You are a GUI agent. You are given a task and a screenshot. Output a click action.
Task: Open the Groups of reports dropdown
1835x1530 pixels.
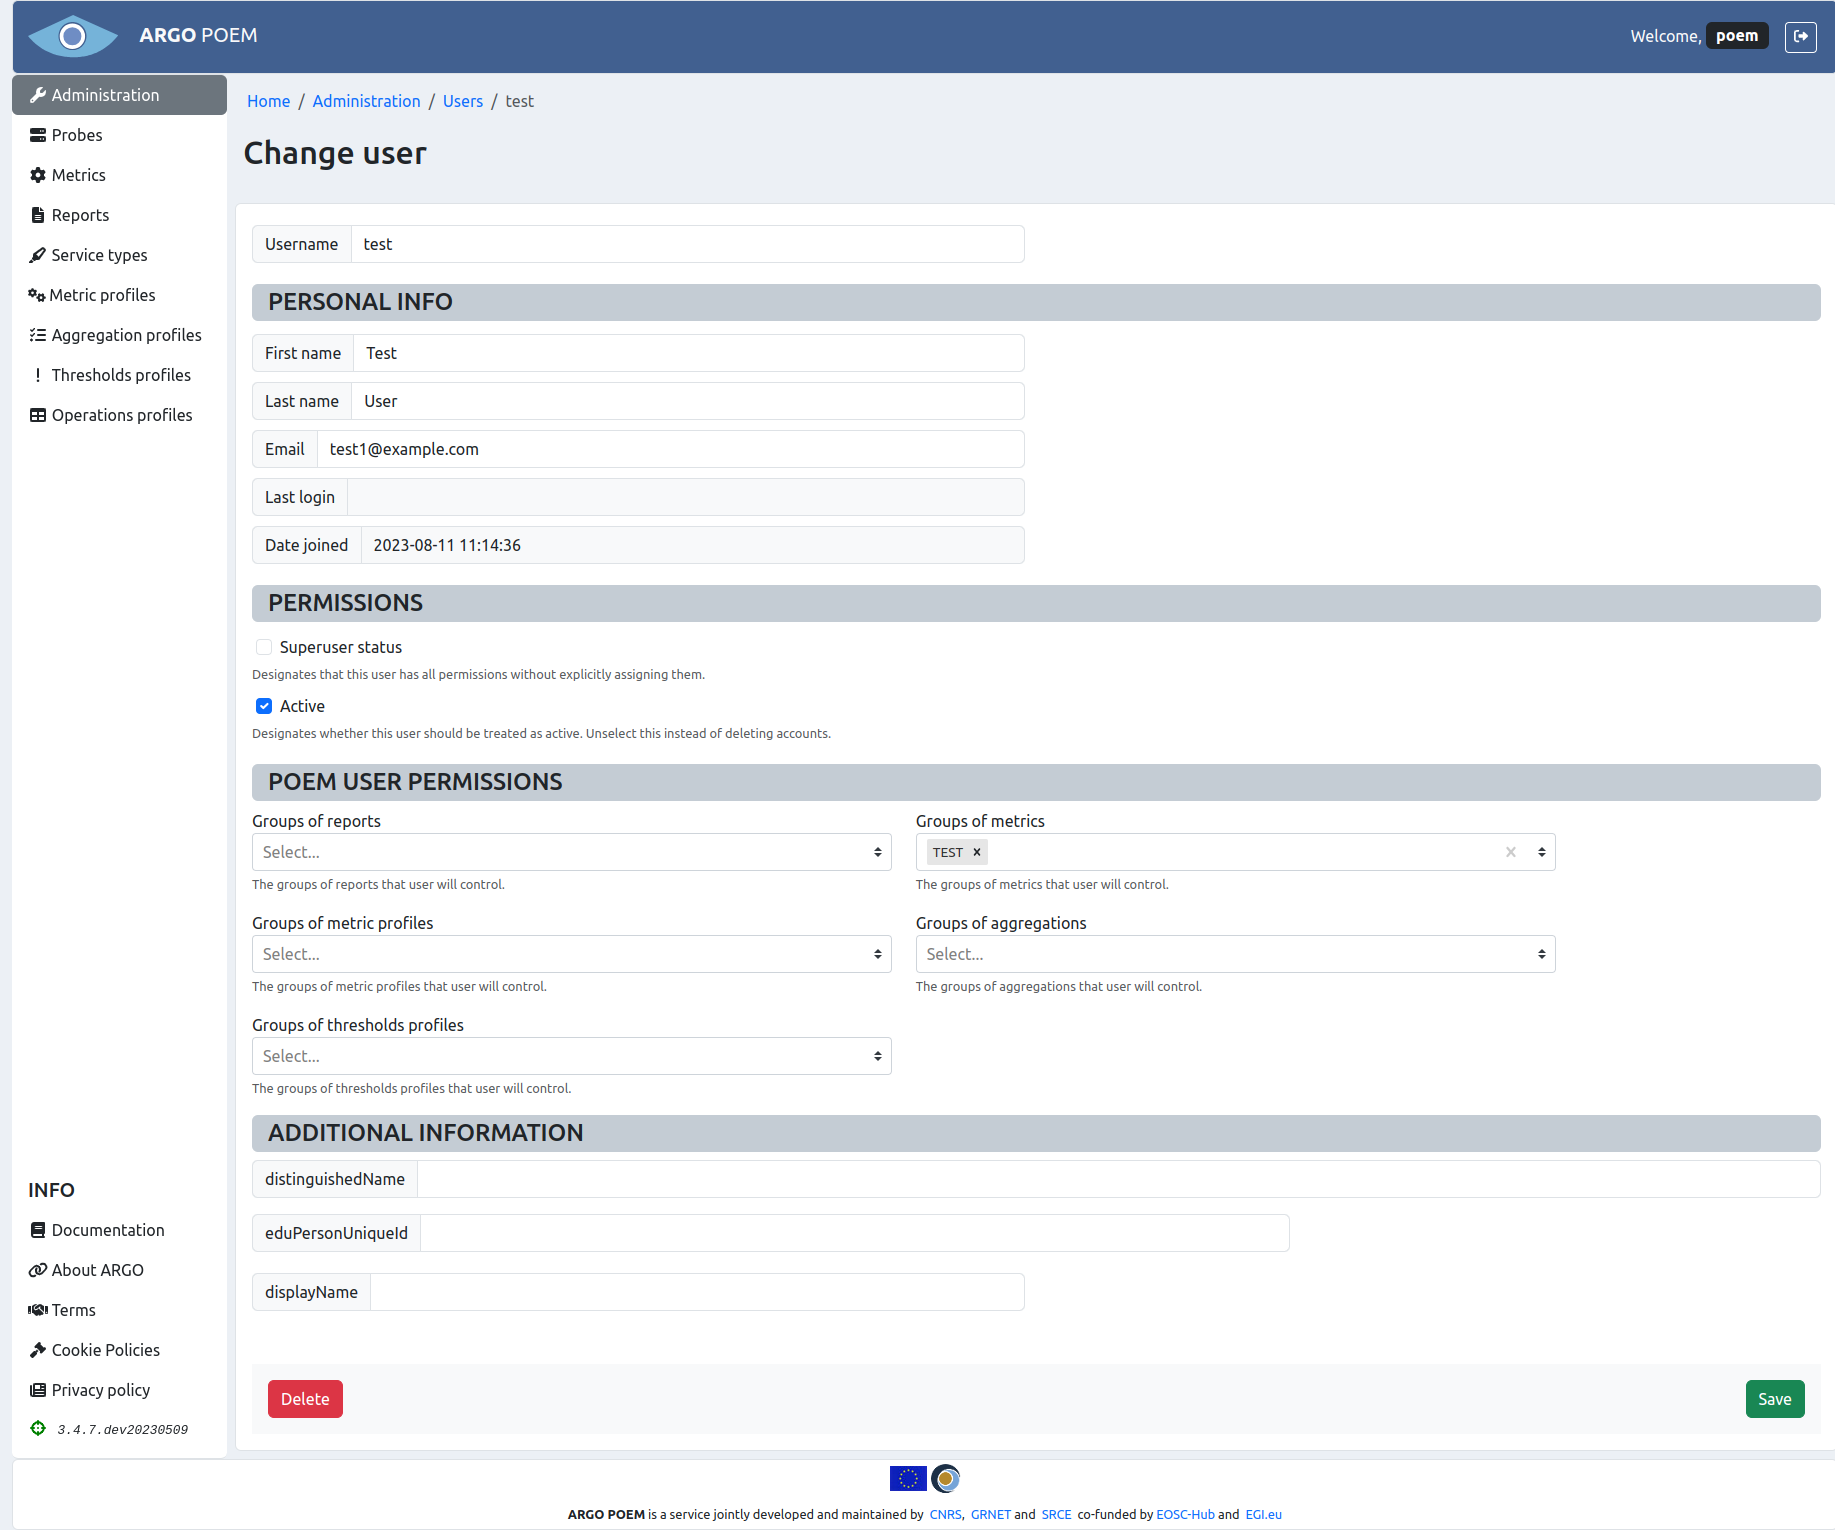(x=571, y=852)
